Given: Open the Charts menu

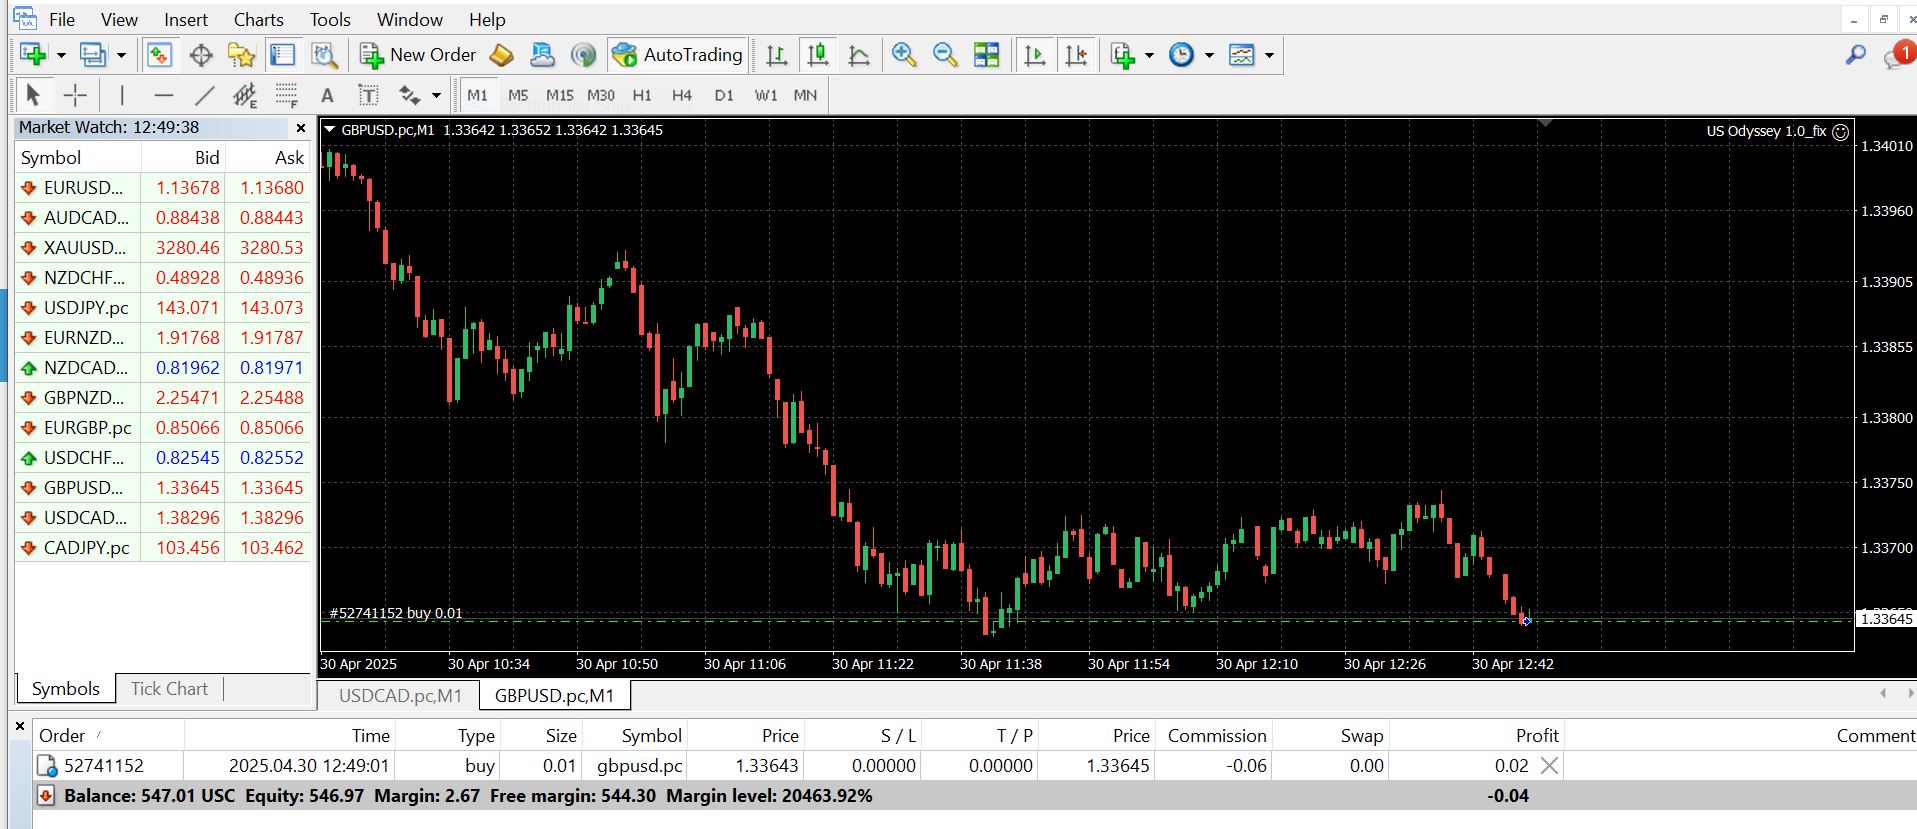Looking at the screenshot, I should point(258,19).
